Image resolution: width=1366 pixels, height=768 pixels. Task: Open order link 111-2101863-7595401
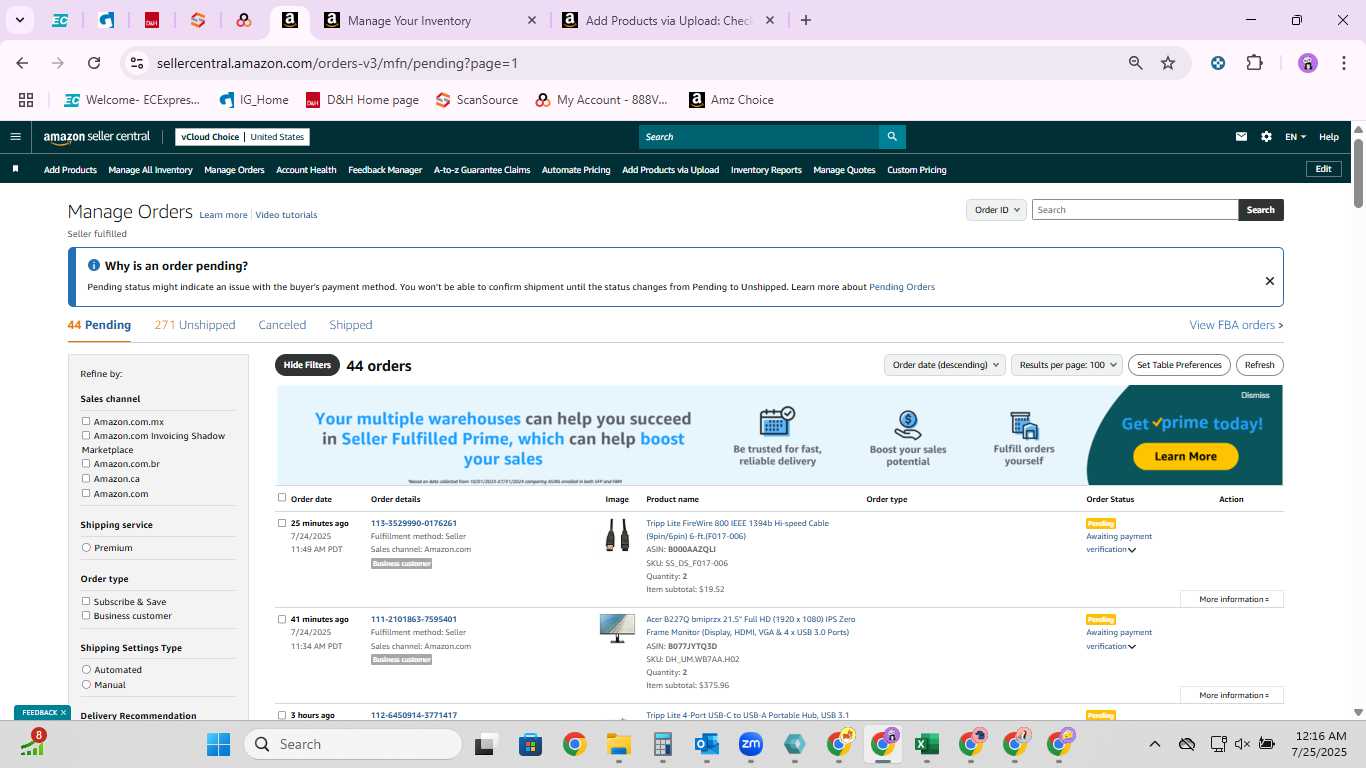point(413,619)
